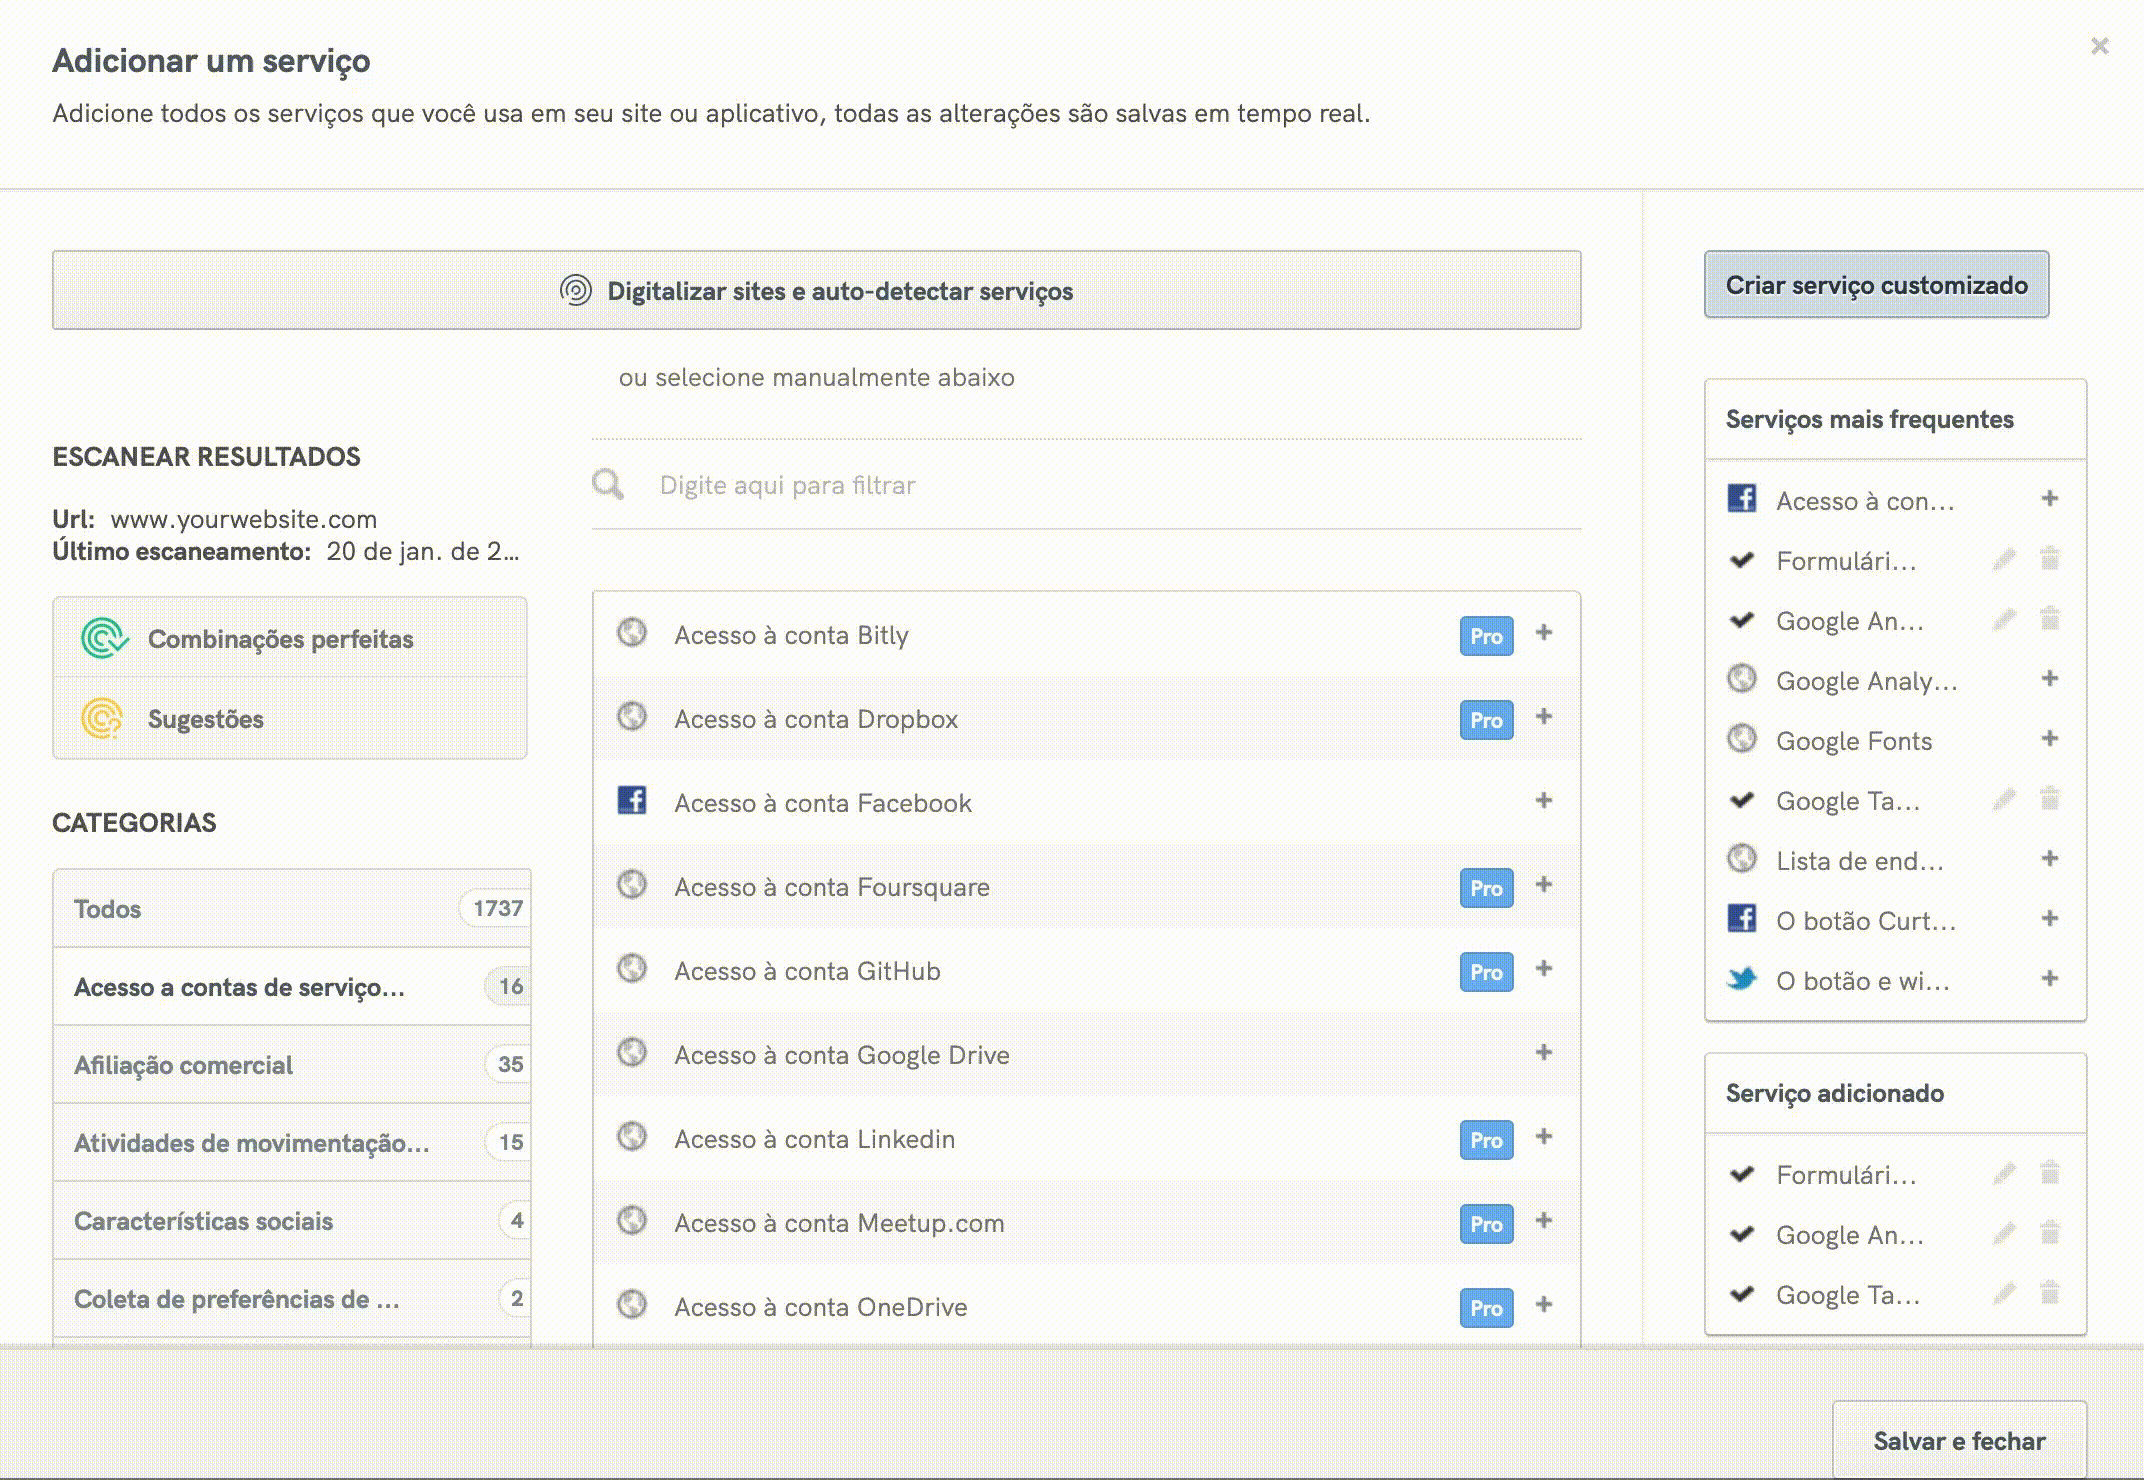Open the Sugestões scan results
The width and height of the screenshot is (2144, 1480).
tap(206, 719)
